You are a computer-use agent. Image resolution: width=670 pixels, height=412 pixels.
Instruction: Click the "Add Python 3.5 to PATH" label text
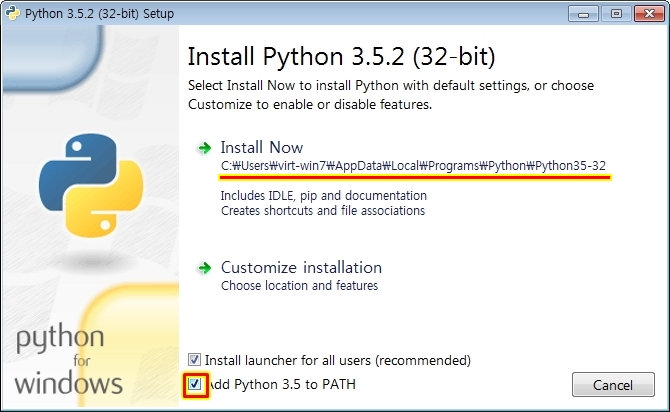tap(282, 384)
